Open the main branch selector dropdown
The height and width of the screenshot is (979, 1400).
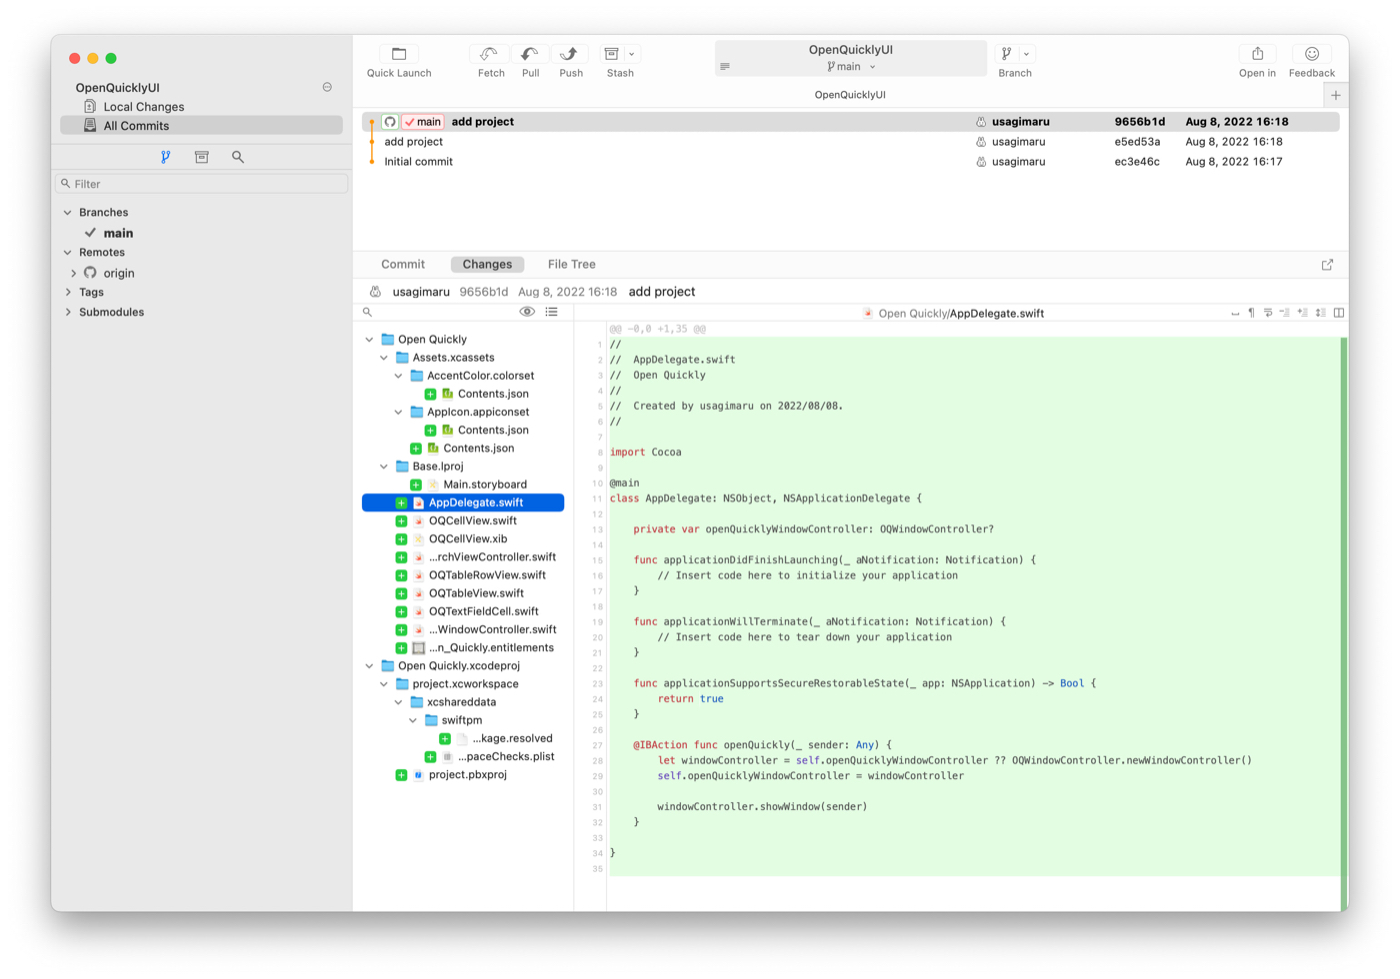[851, 67]
